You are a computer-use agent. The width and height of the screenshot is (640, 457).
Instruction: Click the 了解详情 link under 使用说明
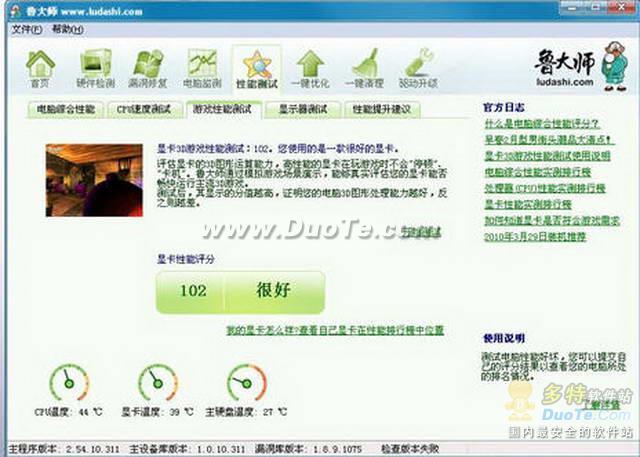[x=601, y=405]
